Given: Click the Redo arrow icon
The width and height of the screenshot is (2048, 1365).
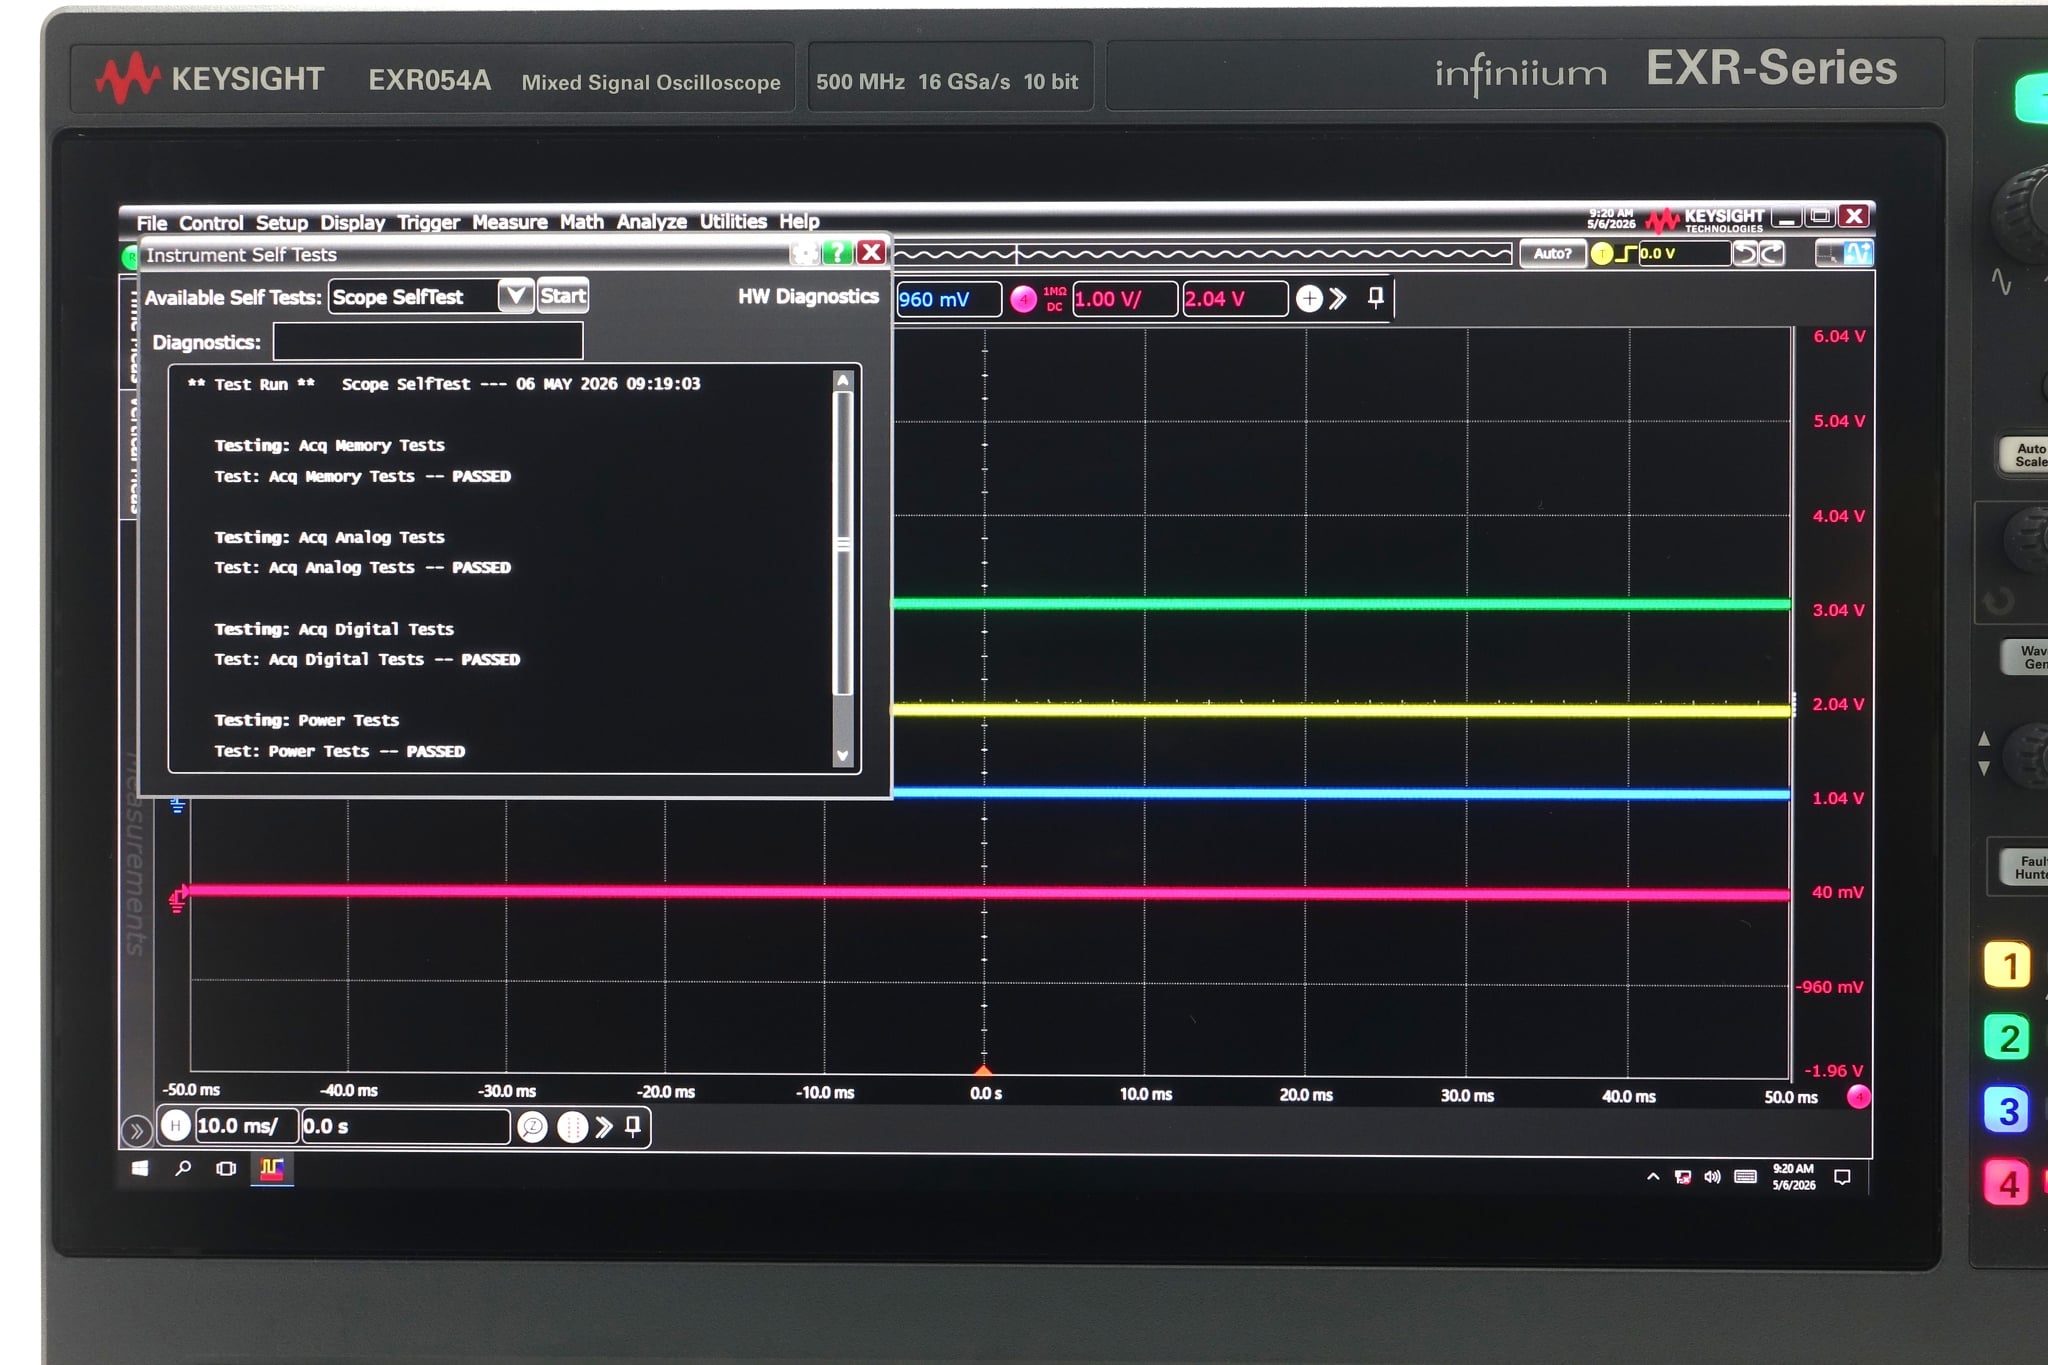Looking at the screenshot, I should 1771,254.
